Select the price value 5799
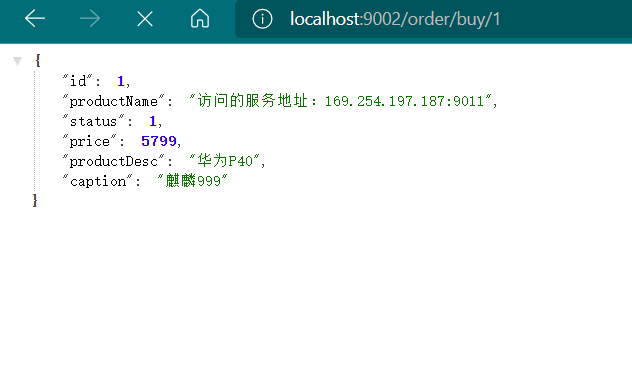The image size is (632, 375). click(x=159, y=141)
